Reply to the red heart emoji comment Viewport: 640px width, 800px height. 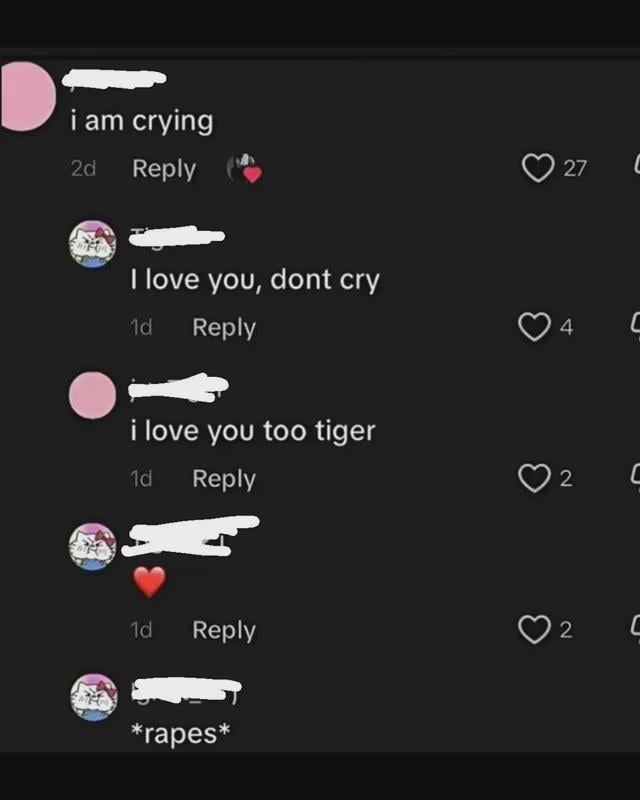pyautogui.click(x=224, y=630)
